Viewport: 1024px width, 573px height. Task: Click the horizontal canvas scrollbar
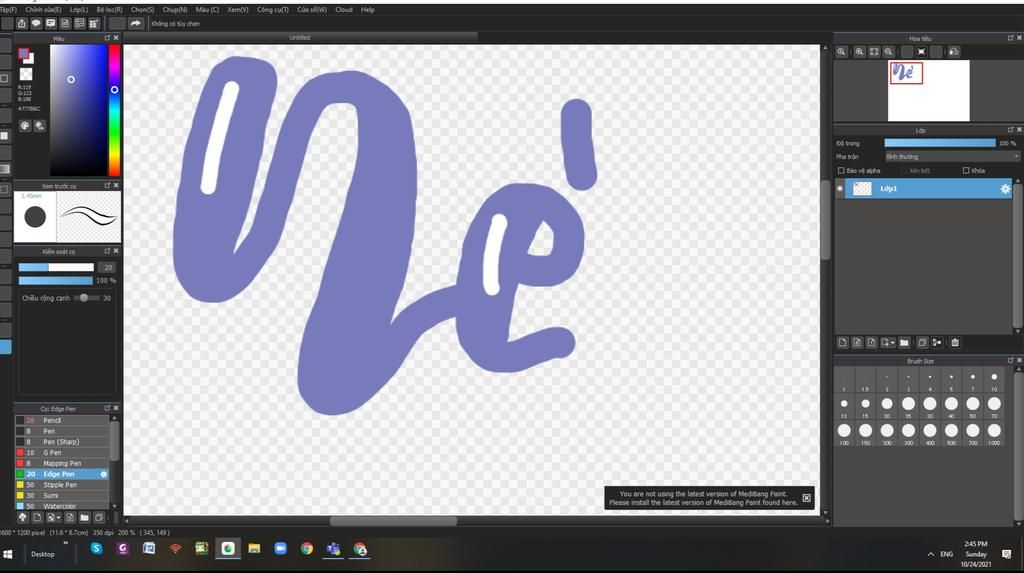click(393, 521)
